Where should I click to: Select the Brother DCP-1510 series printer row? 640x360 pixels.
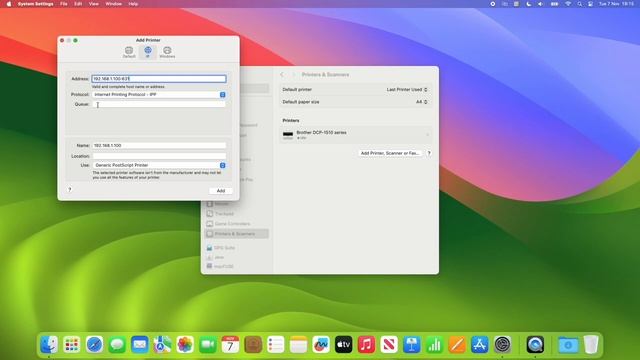pos(356,135)
